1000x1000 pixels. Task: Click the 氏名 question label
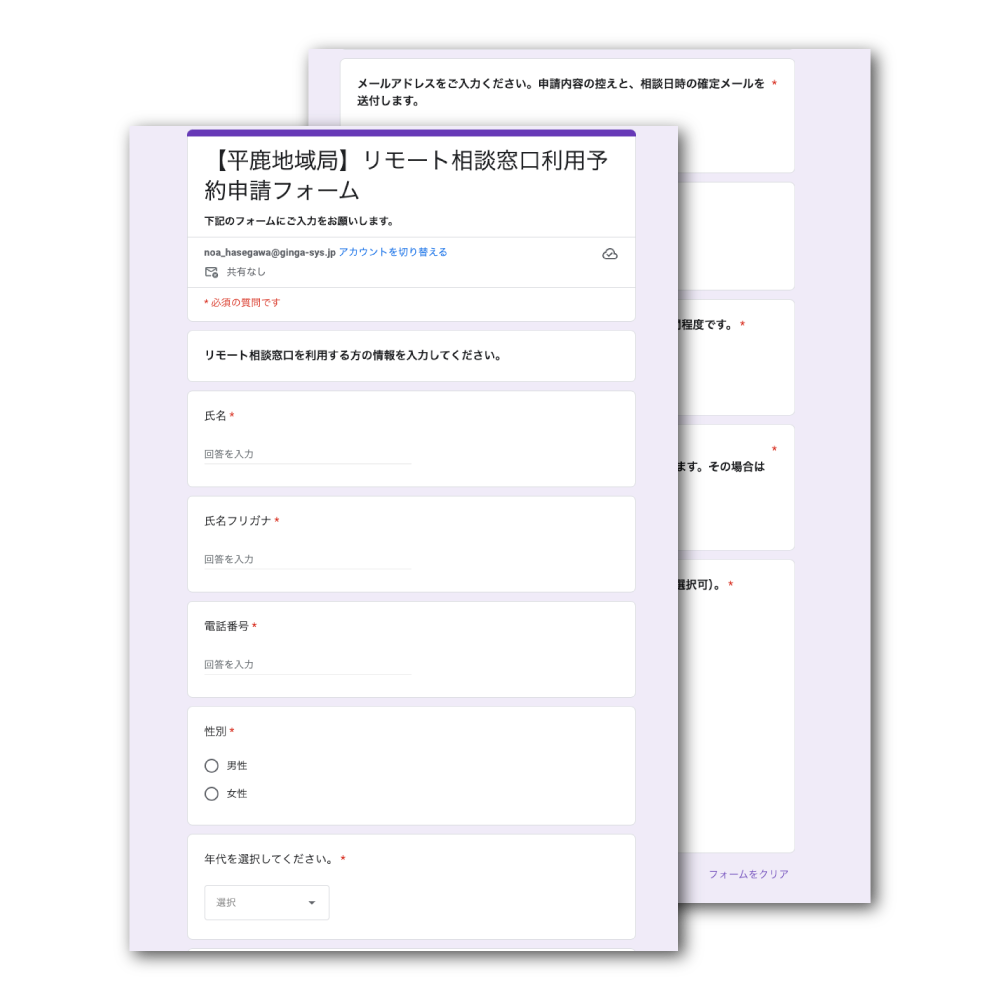215,416
